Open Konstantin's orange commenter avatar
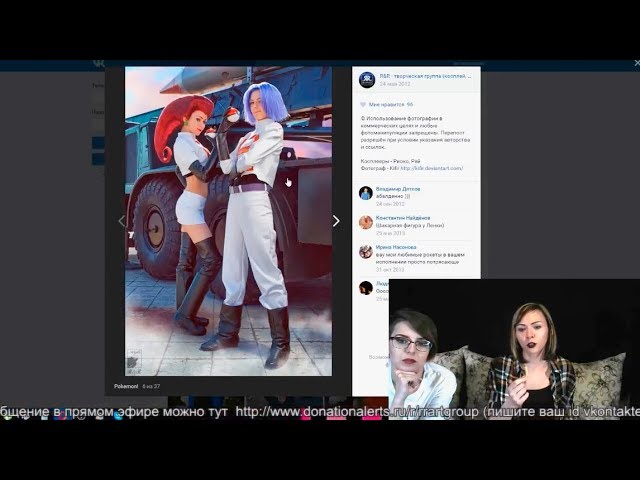The image size is (640, 480). click(366, 222)
